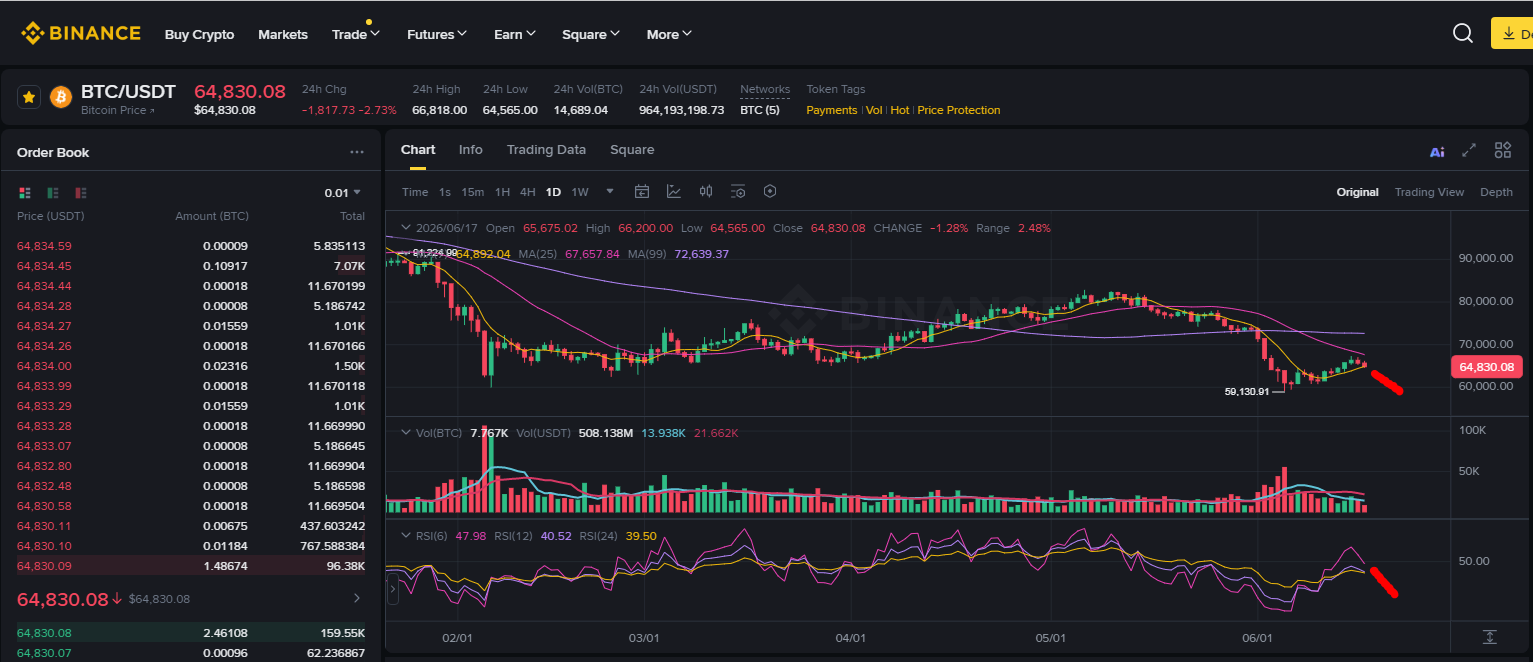Toggle the BTC/USDT favorite star
The width and height of the screenshot is (1533, 662).
pyautogui.click(x=29, y=97)
